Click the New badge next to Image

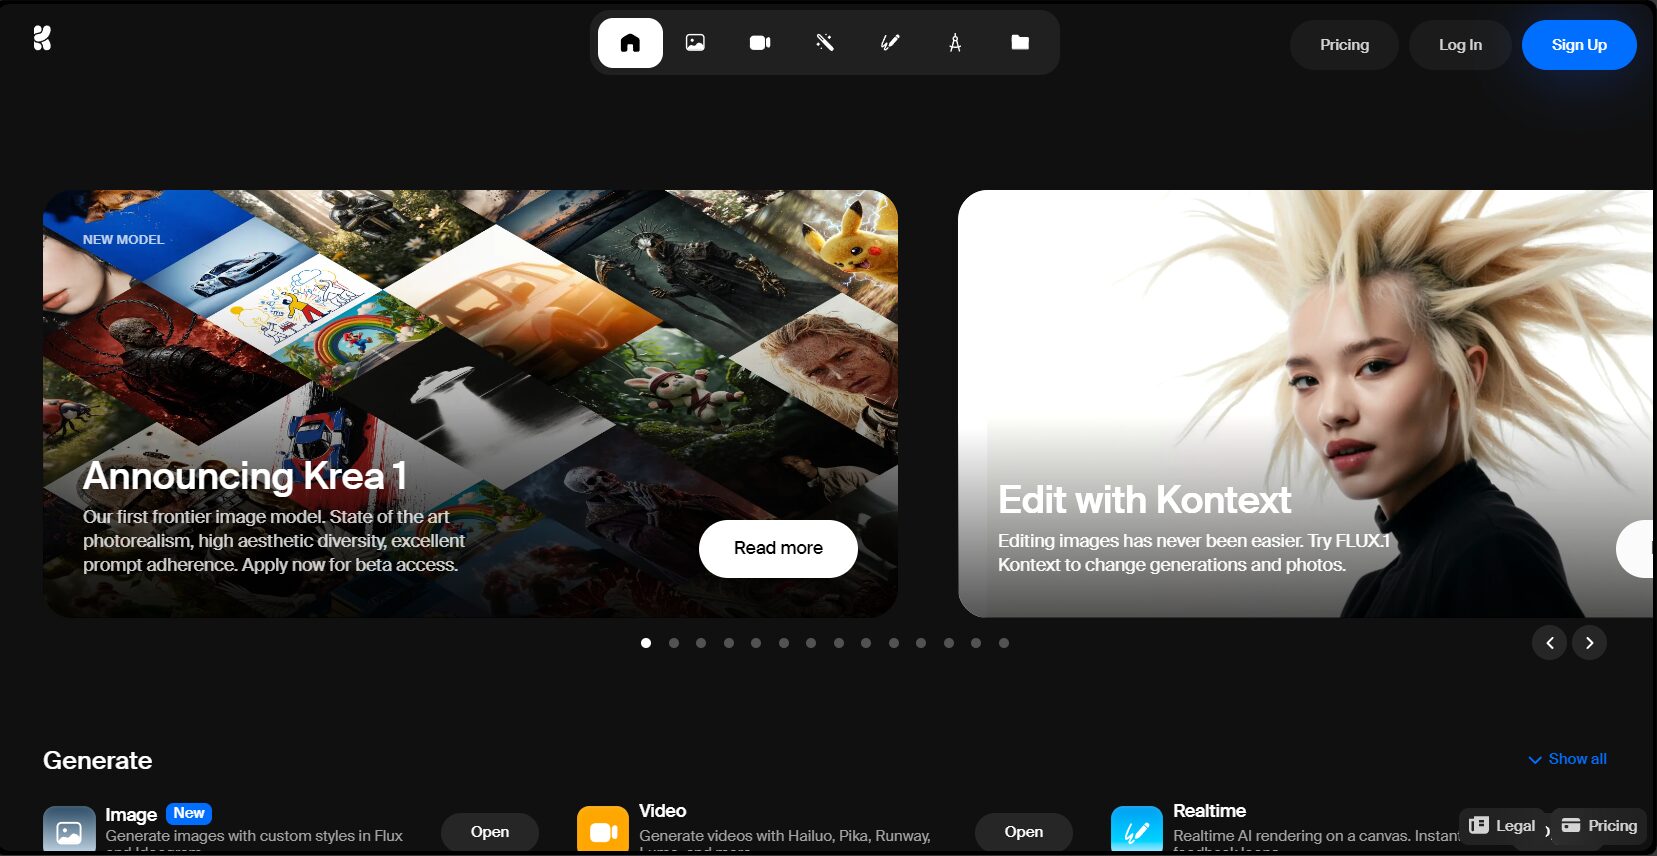click(x=189, y=813)
